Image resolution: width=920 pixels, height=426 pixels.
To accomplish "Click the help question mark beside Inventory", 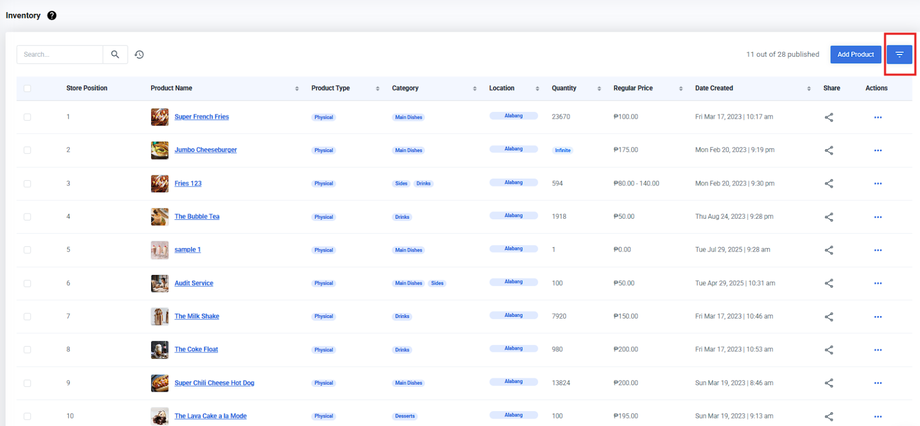I will pos(52,16).
